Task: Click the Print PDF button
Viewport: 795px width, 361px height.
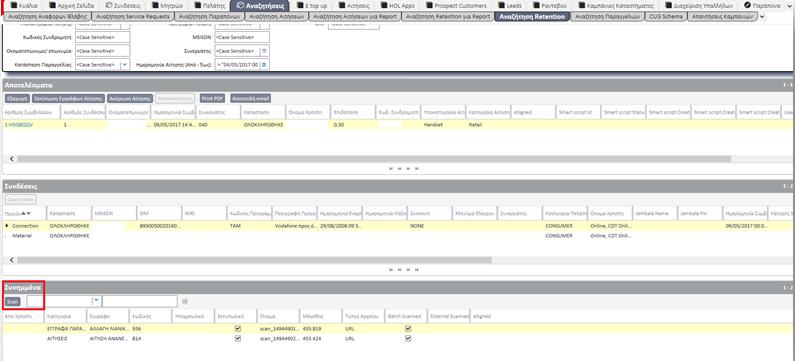Action: coord(212,98)
